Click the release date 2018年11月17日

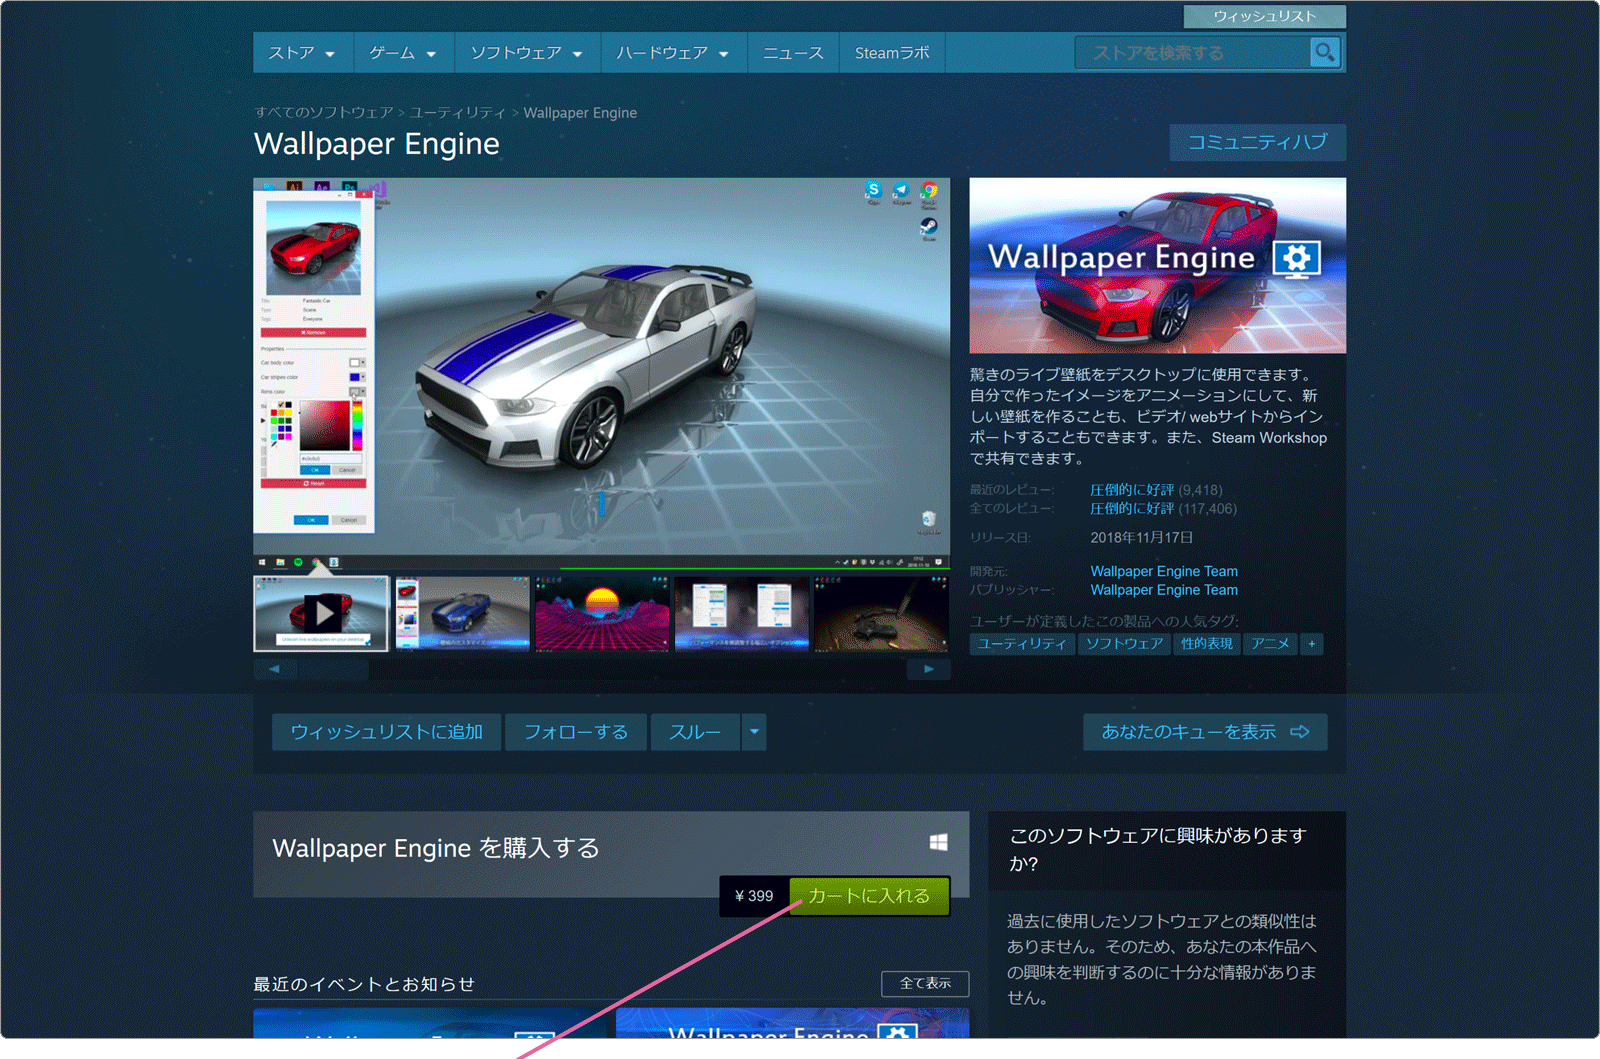pyautogui.click(x=1142, y=538)
